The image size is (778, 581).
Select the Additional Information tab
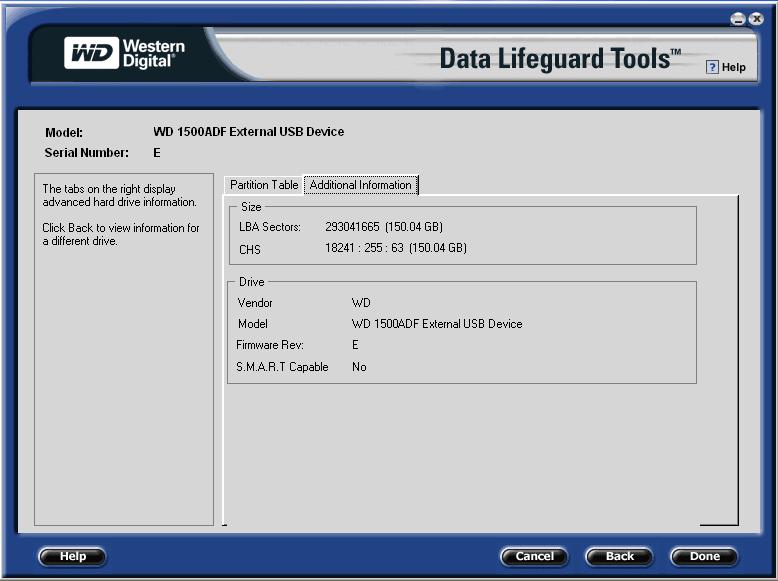(x=361, y=185)
